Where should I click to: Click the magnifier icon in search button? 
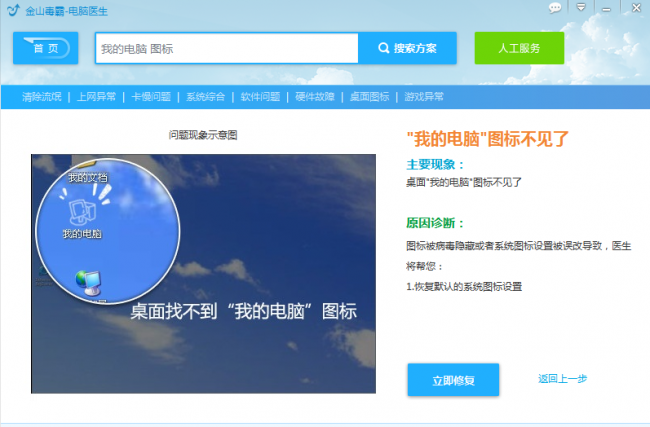[383, 48]
